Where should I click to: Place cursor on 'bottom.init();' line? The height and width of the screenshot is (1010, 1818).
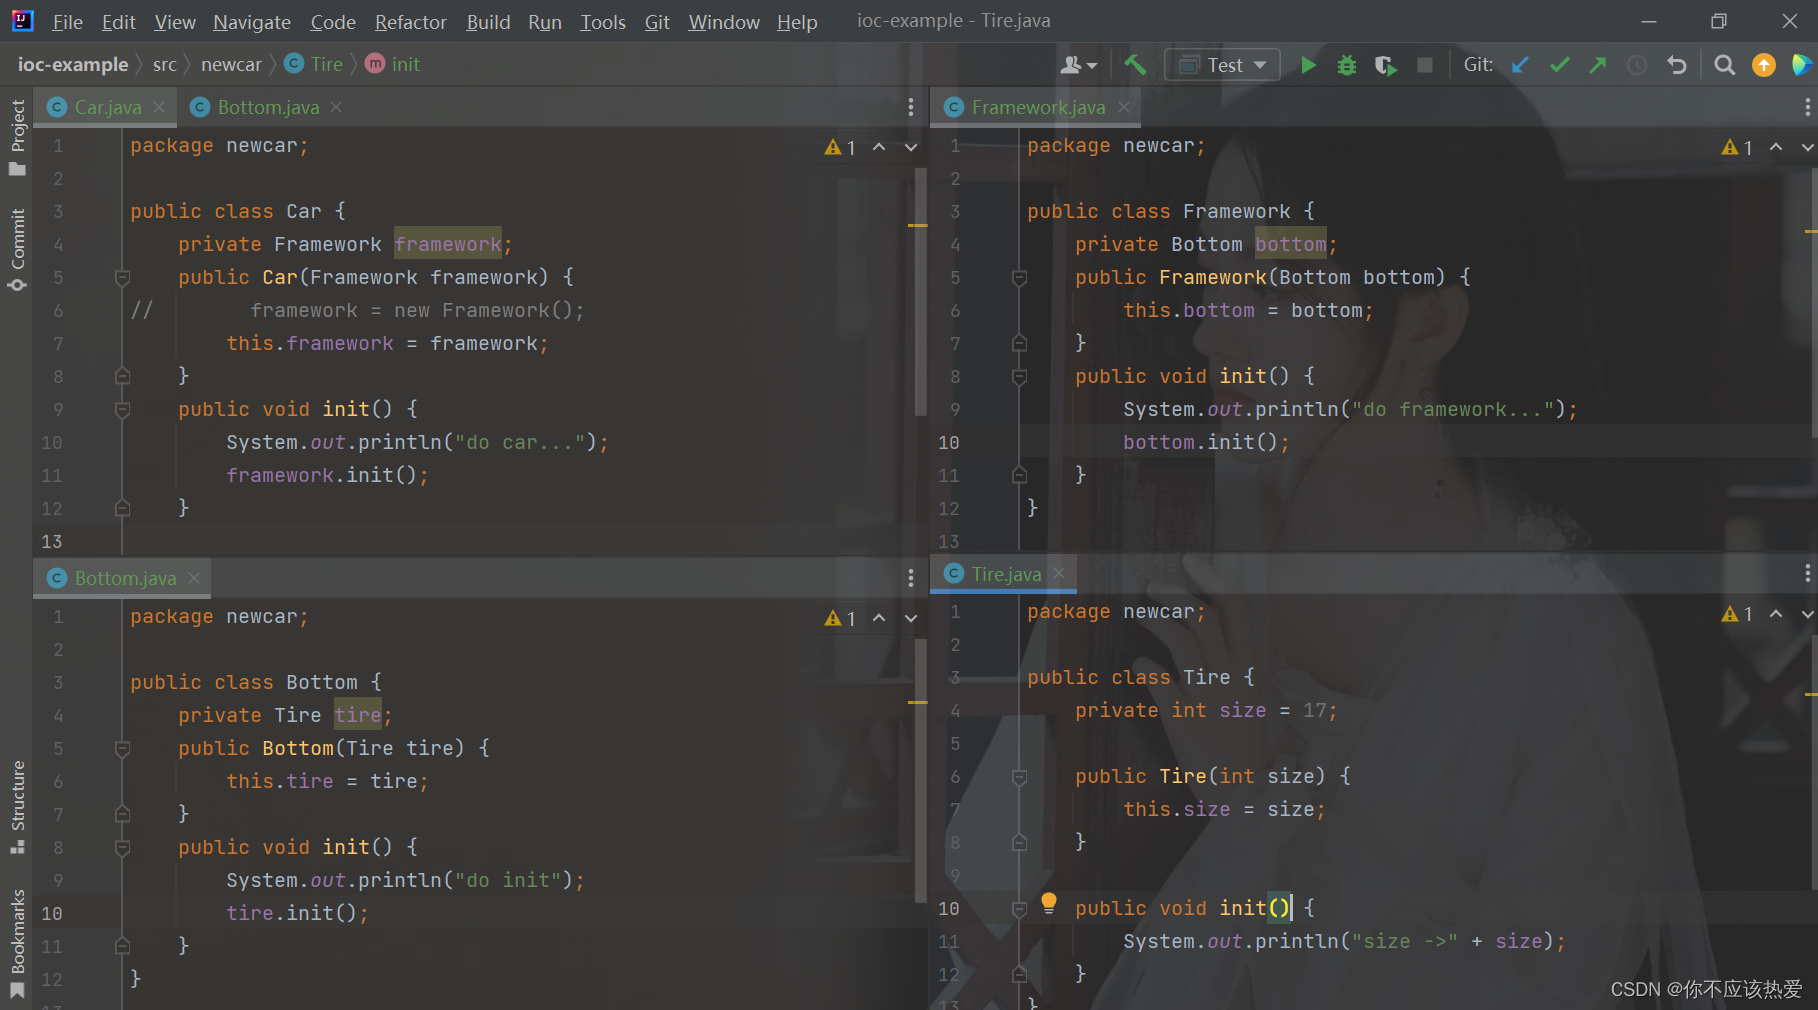[x=1205, y=442]
